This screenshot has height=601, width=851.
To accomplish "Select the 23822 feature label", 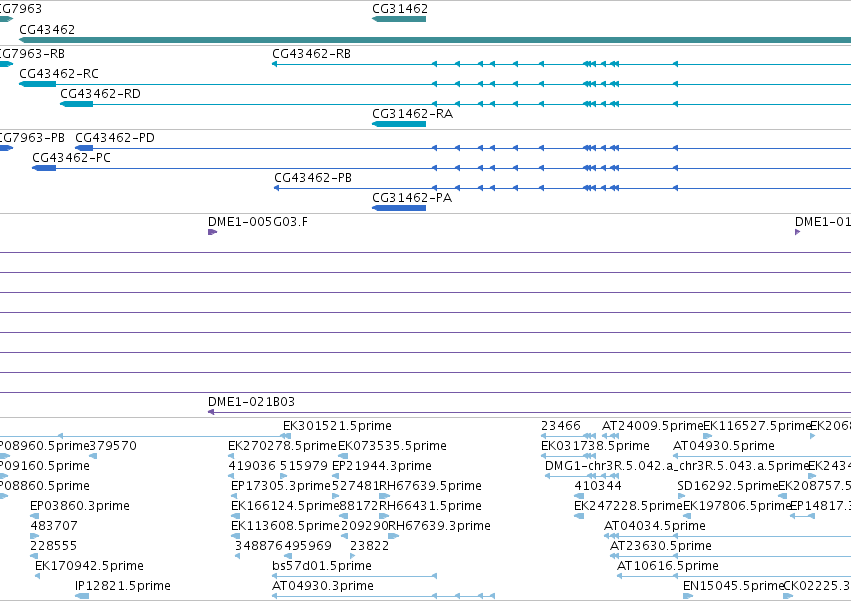I will click(x=370, y=547).
